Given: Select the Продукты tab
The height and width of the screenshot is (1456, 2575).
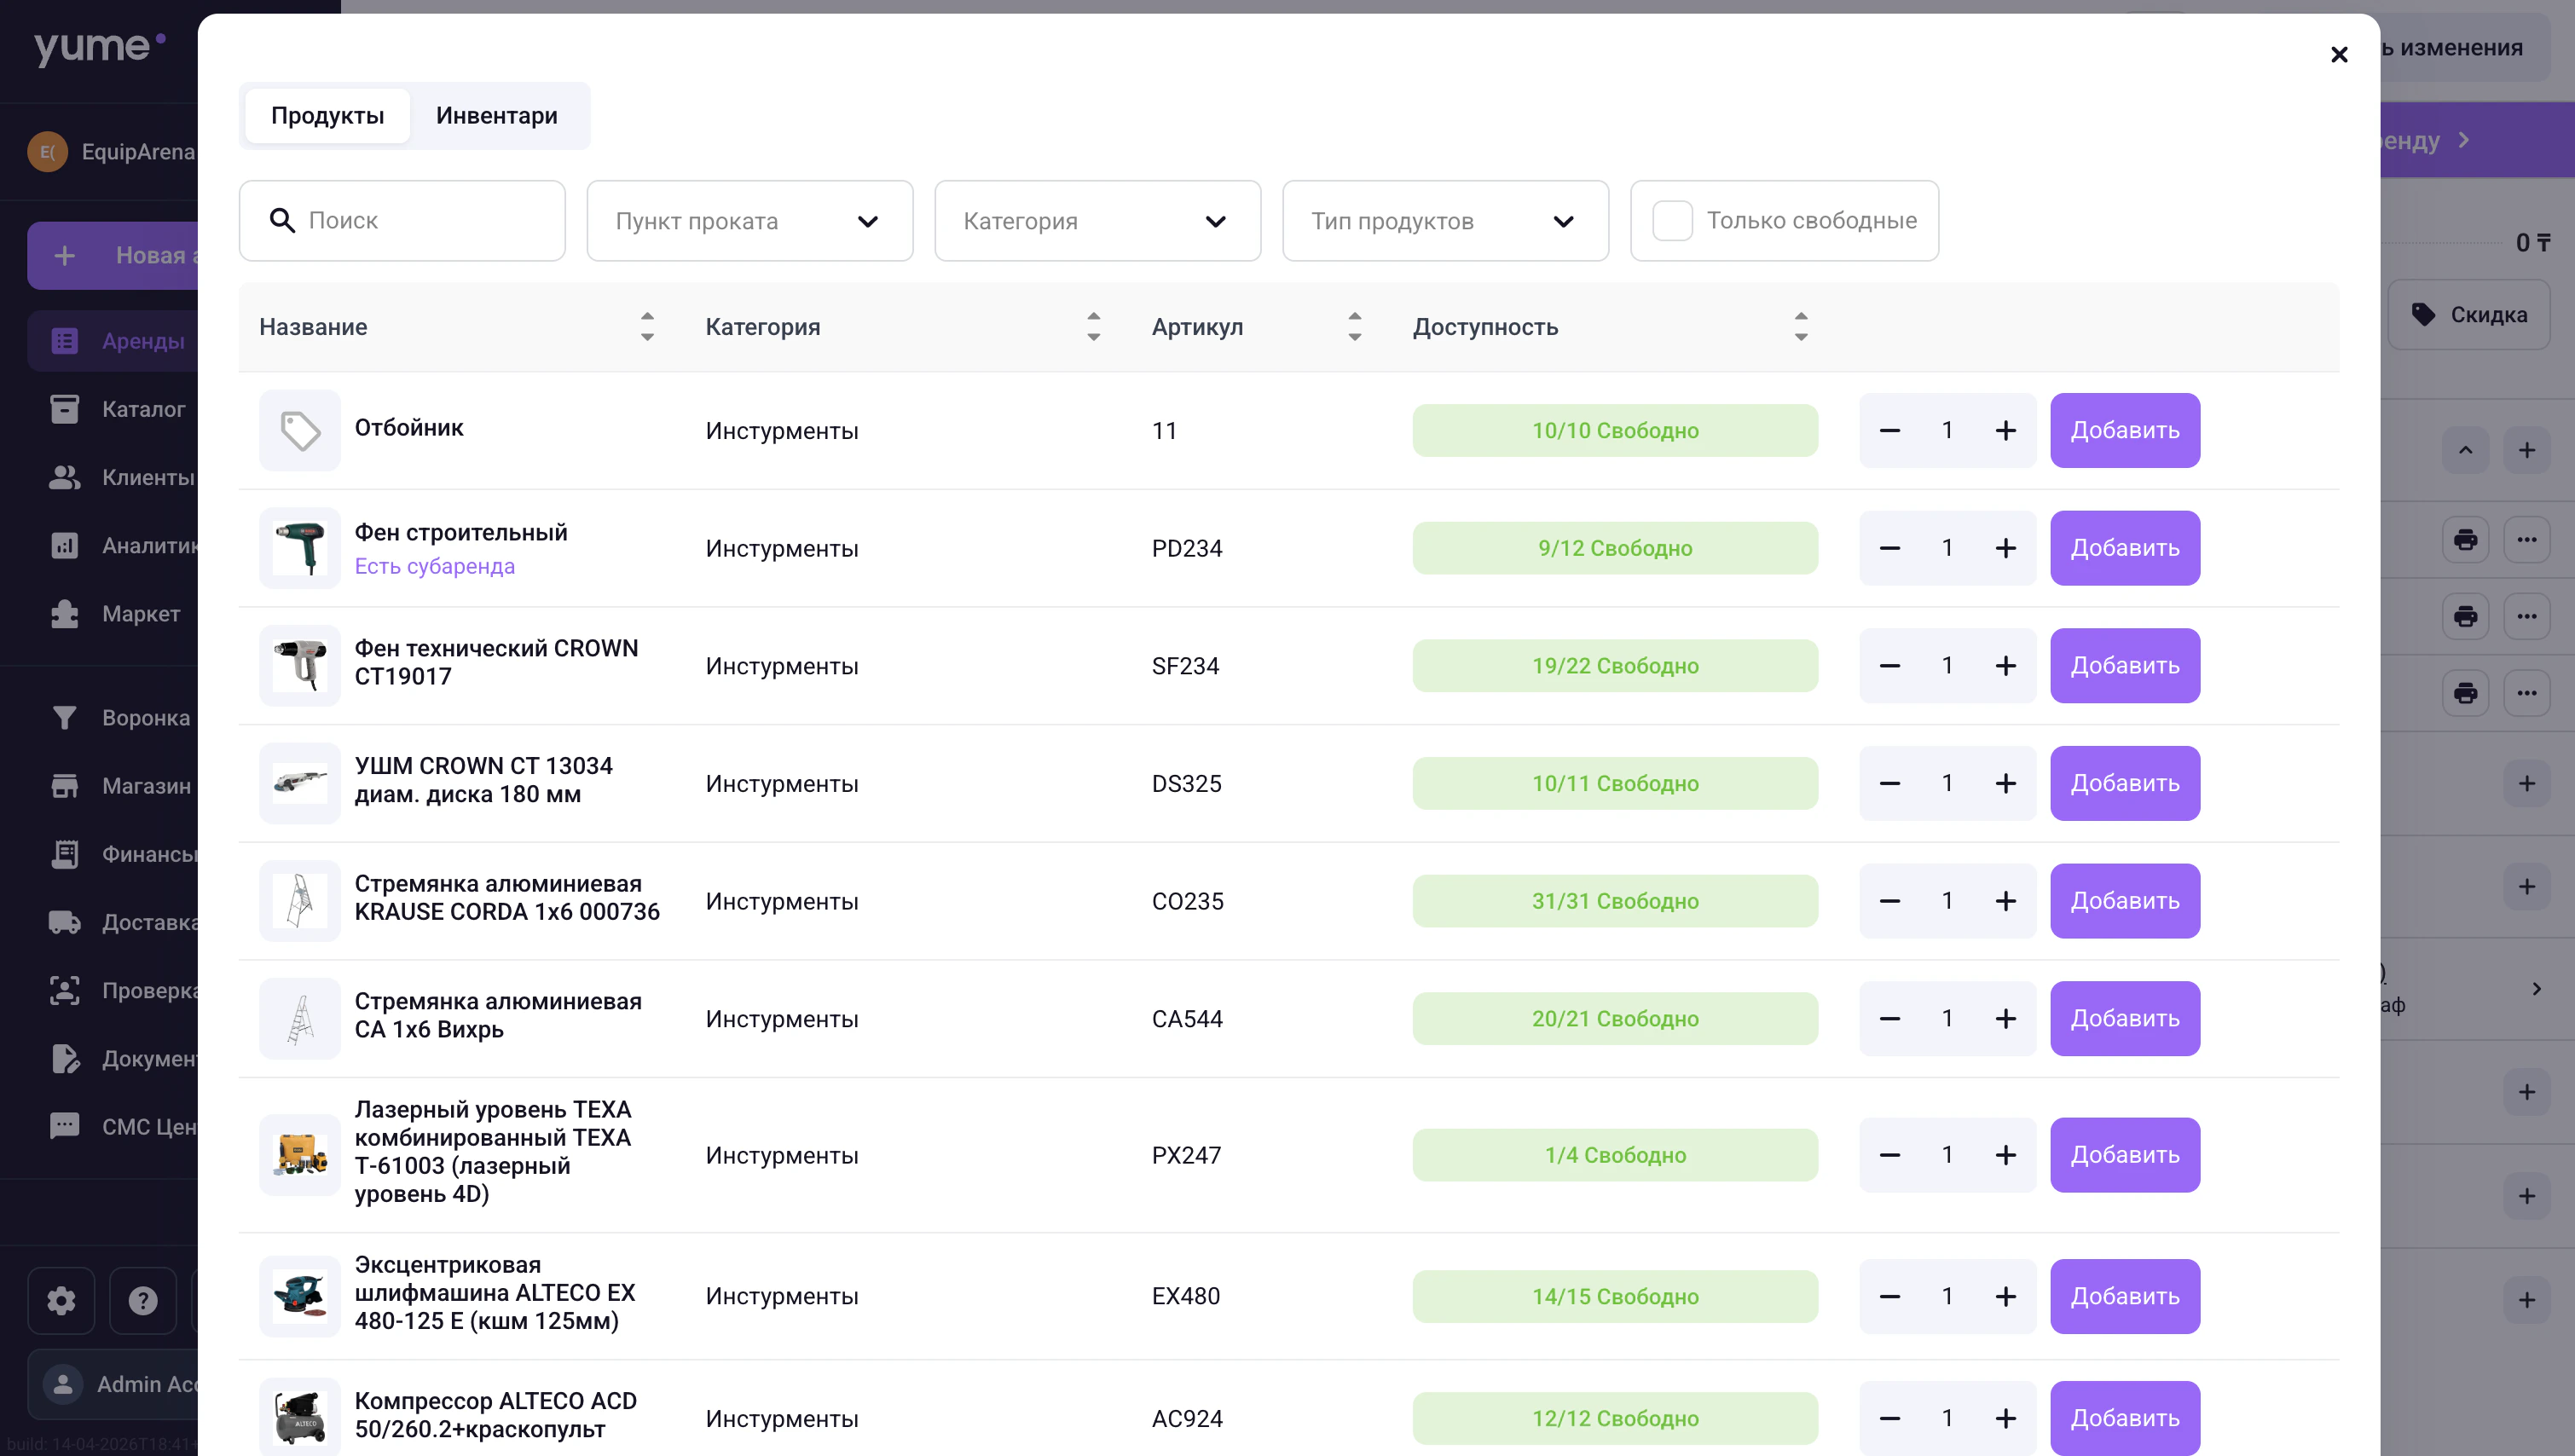Looking at the screenshot, I should (327, 115).
